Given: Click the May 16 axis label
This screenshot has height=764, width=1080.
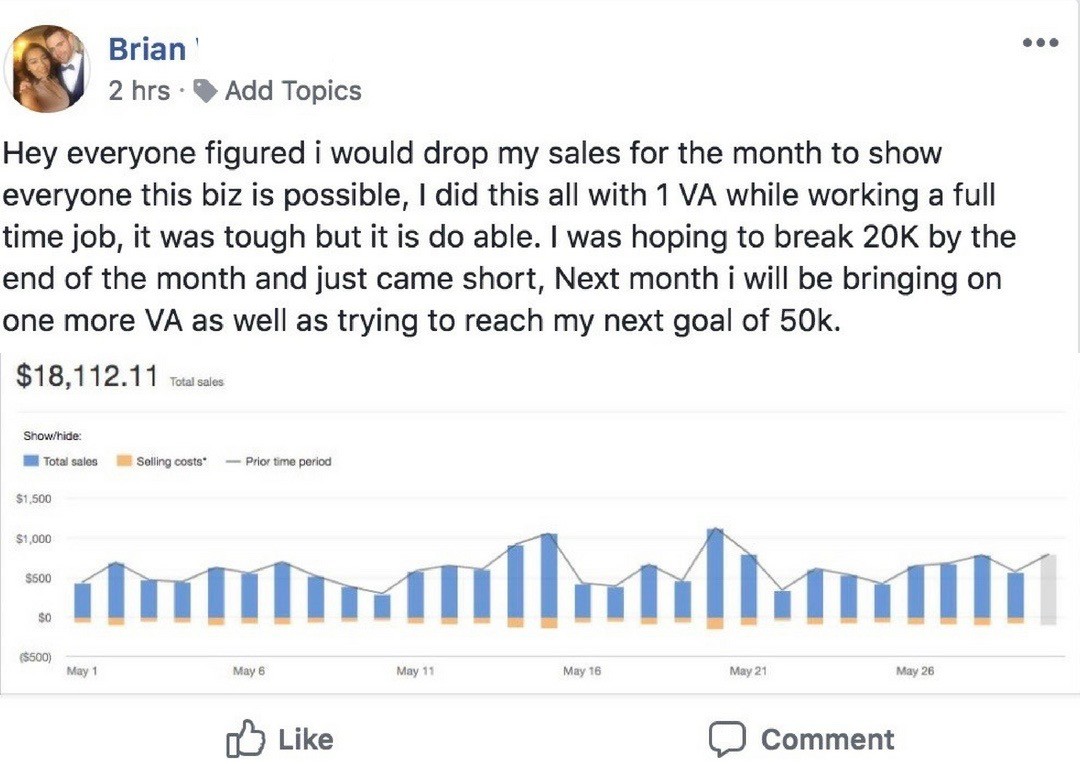Looking at the screenshot, I should point(581,670).
